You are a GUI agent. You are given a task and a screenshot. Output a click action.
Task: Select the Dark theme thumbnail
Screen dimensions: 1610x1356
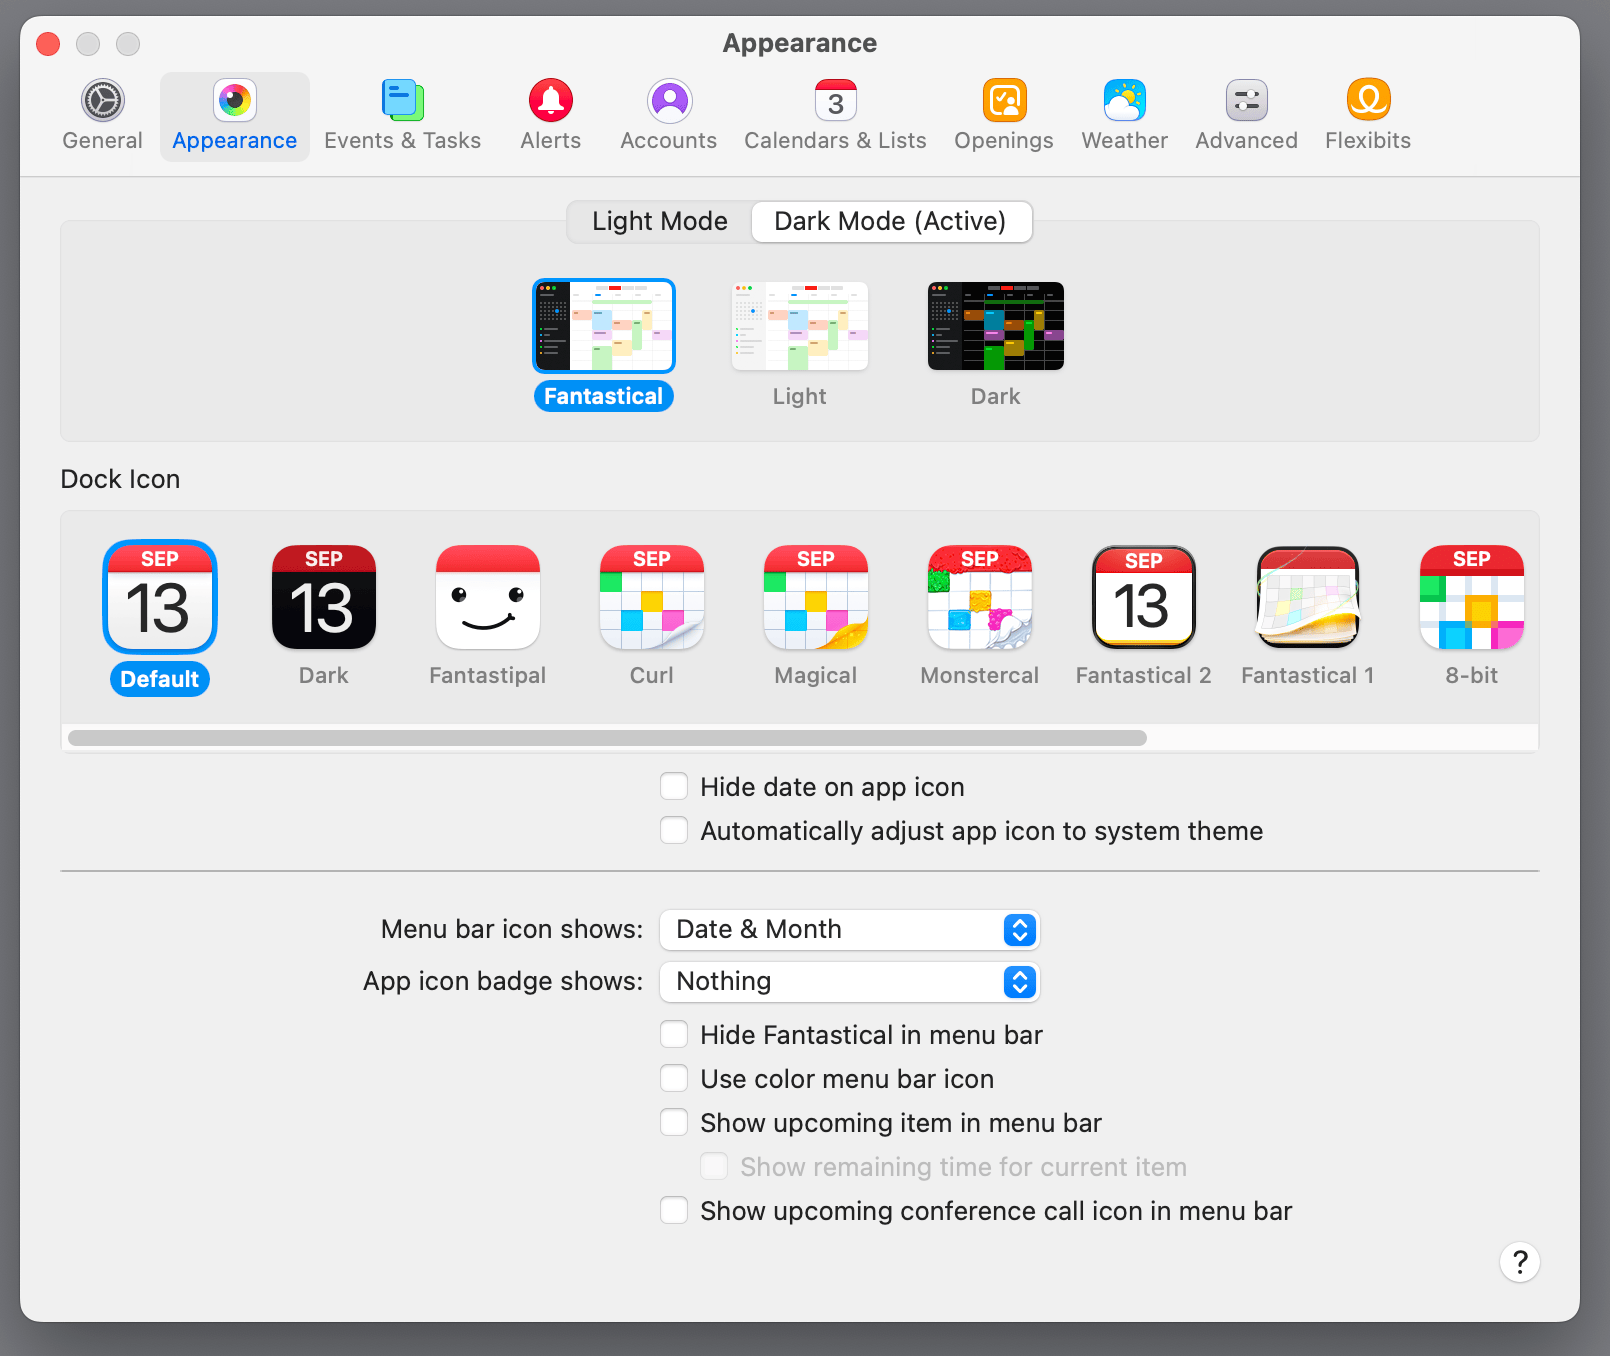pos(996,326)
